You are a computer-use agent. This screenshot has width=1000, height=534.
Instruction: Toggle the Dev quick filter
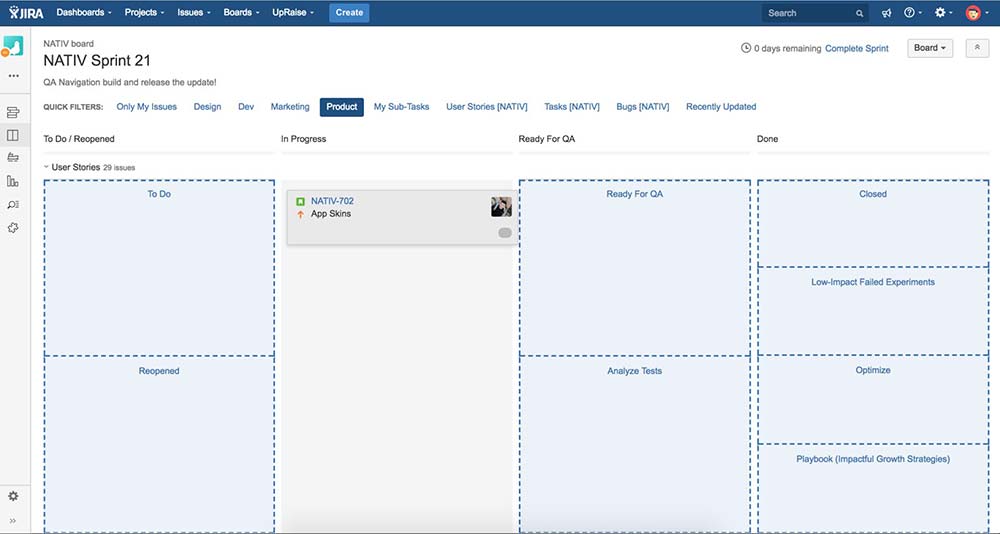246,107
